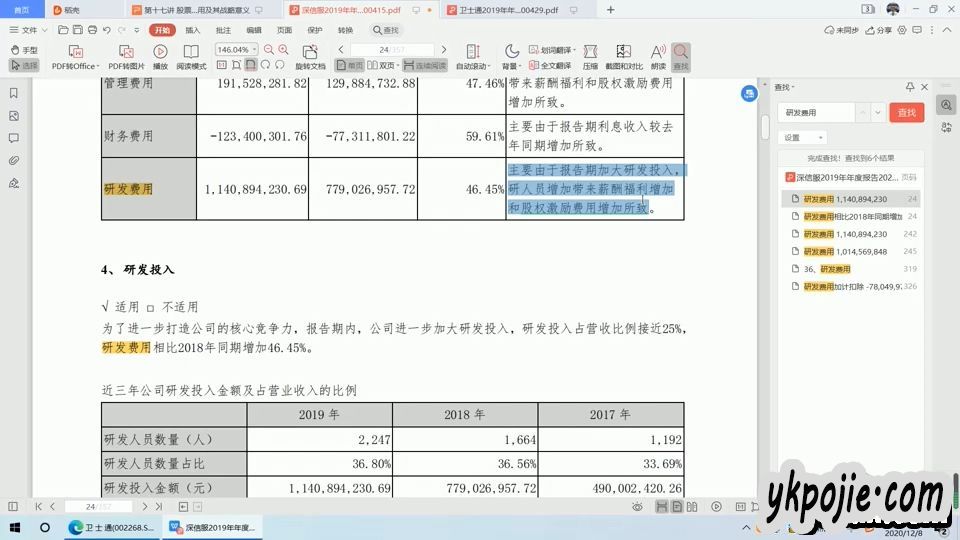Viewport: 960px width, 540px height.
Task: Click the 压缩 compress icon
Action: tap(590, 56)
